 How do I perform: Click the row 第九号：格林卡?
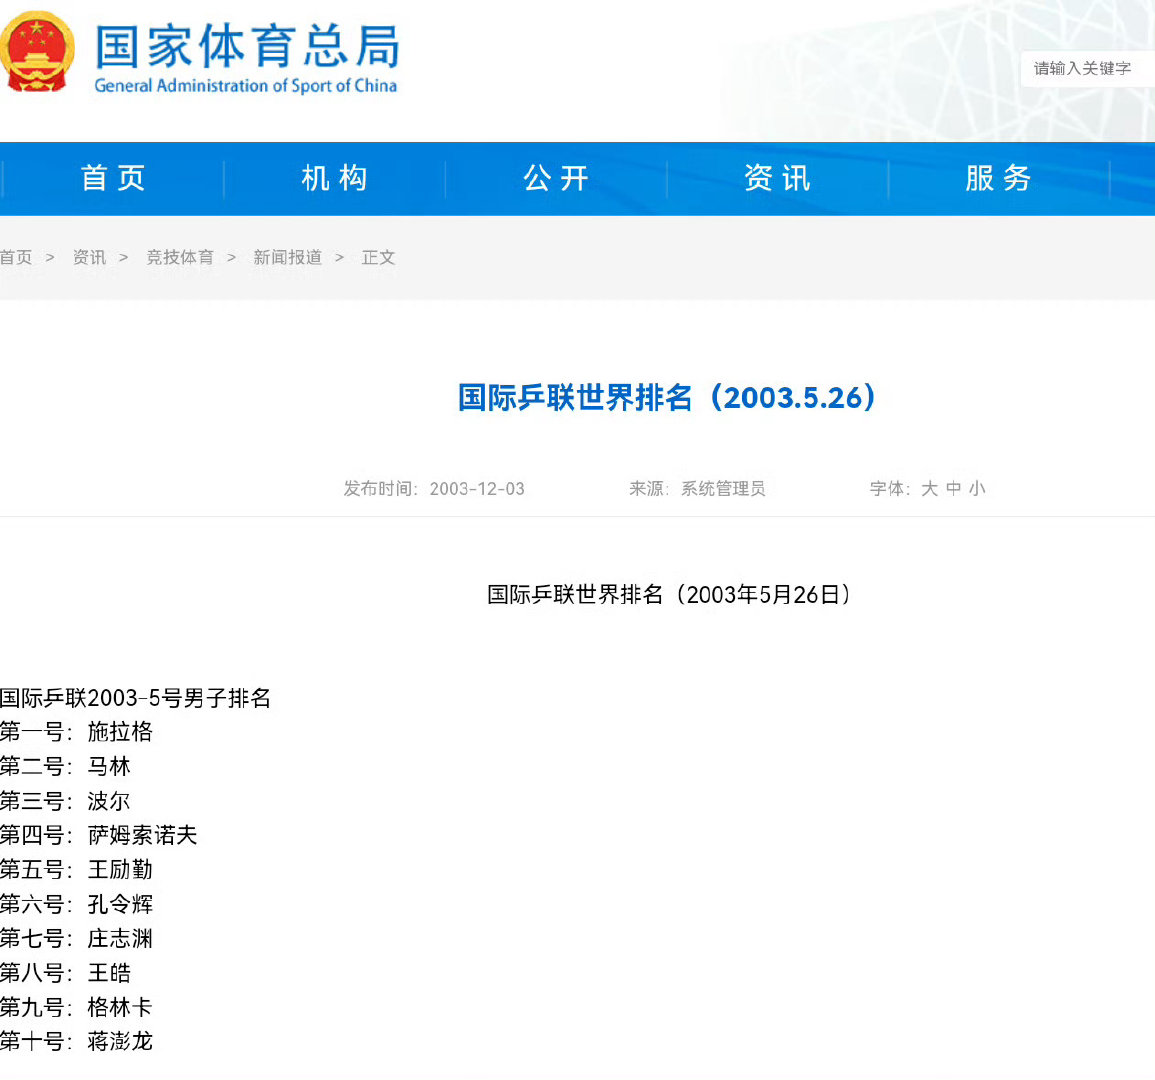tap(77, 1007)
